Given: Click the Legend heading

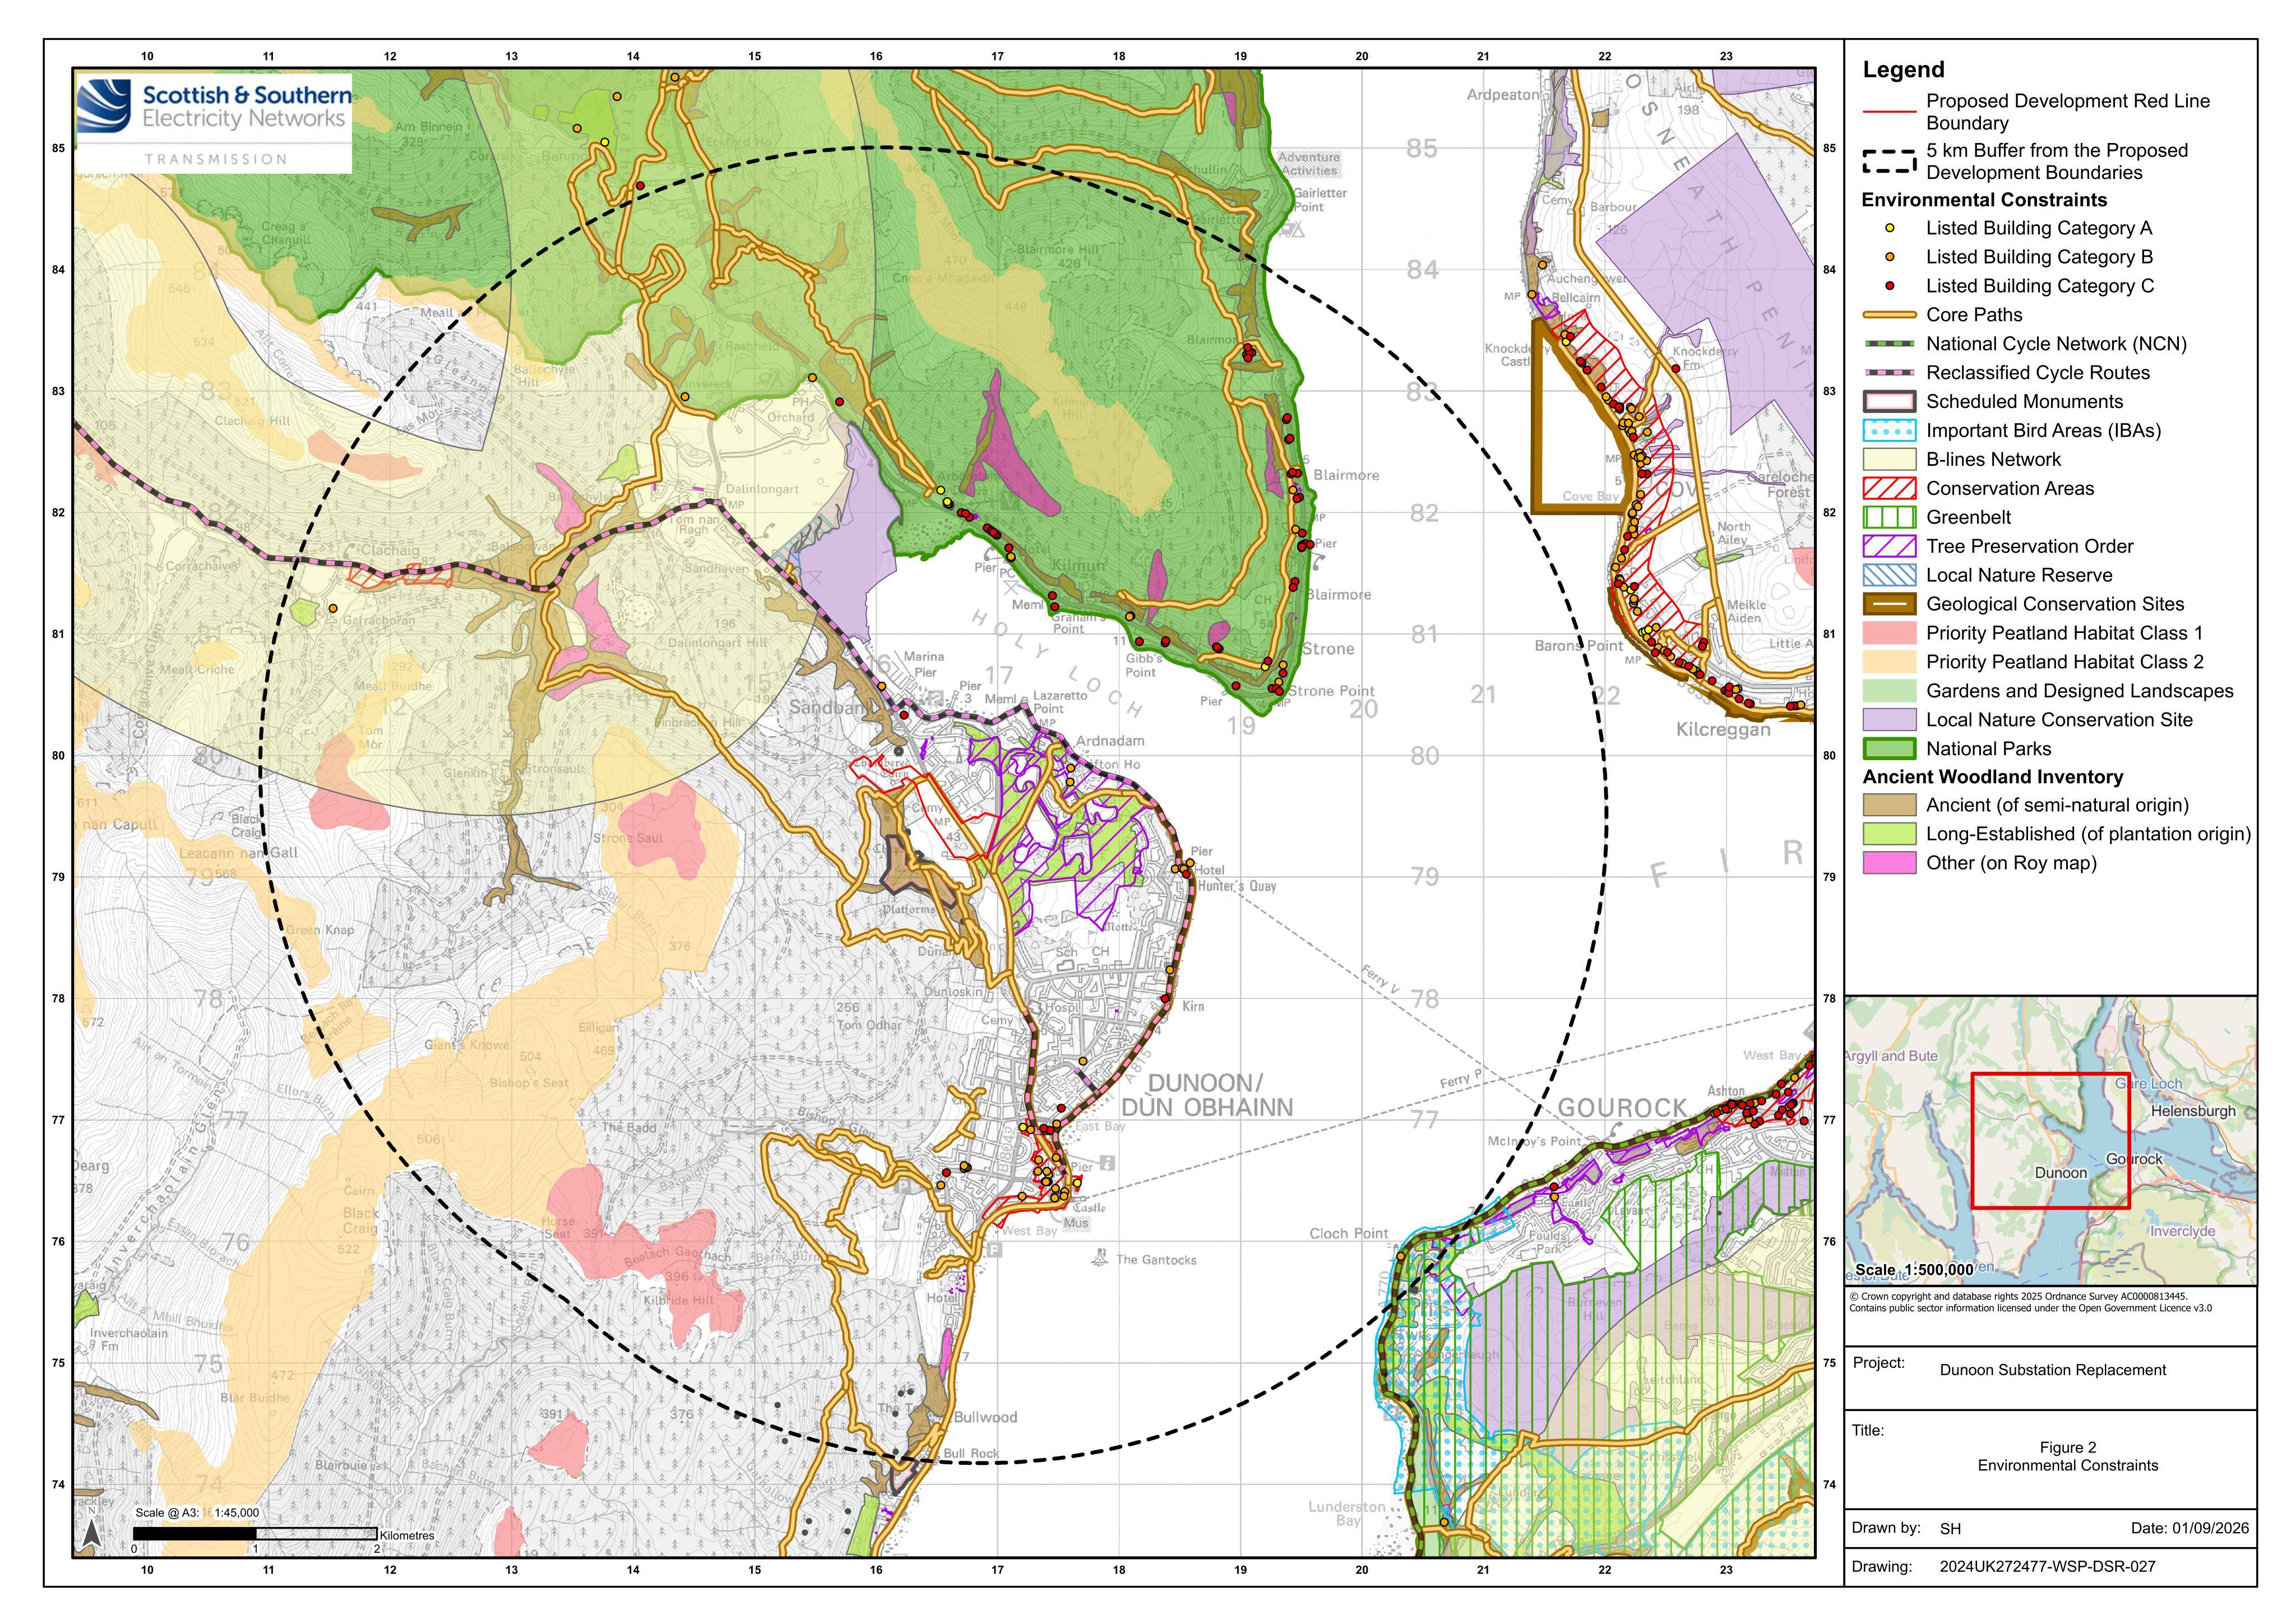Looking at the screenshot, I should click(1903, 70).
